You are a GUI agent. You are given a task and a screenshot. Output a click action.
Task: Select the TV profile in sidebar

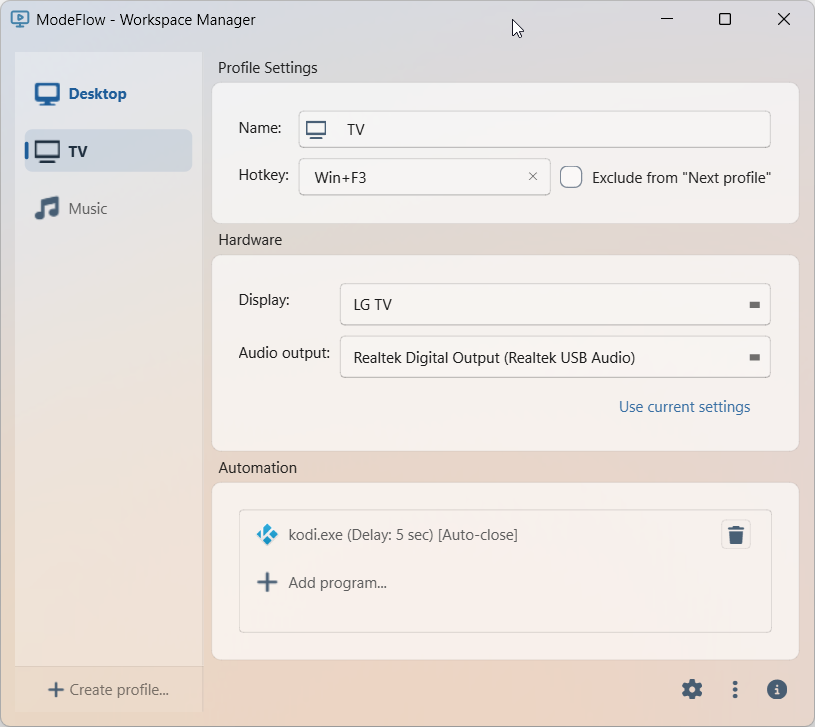tap(108, 151)
